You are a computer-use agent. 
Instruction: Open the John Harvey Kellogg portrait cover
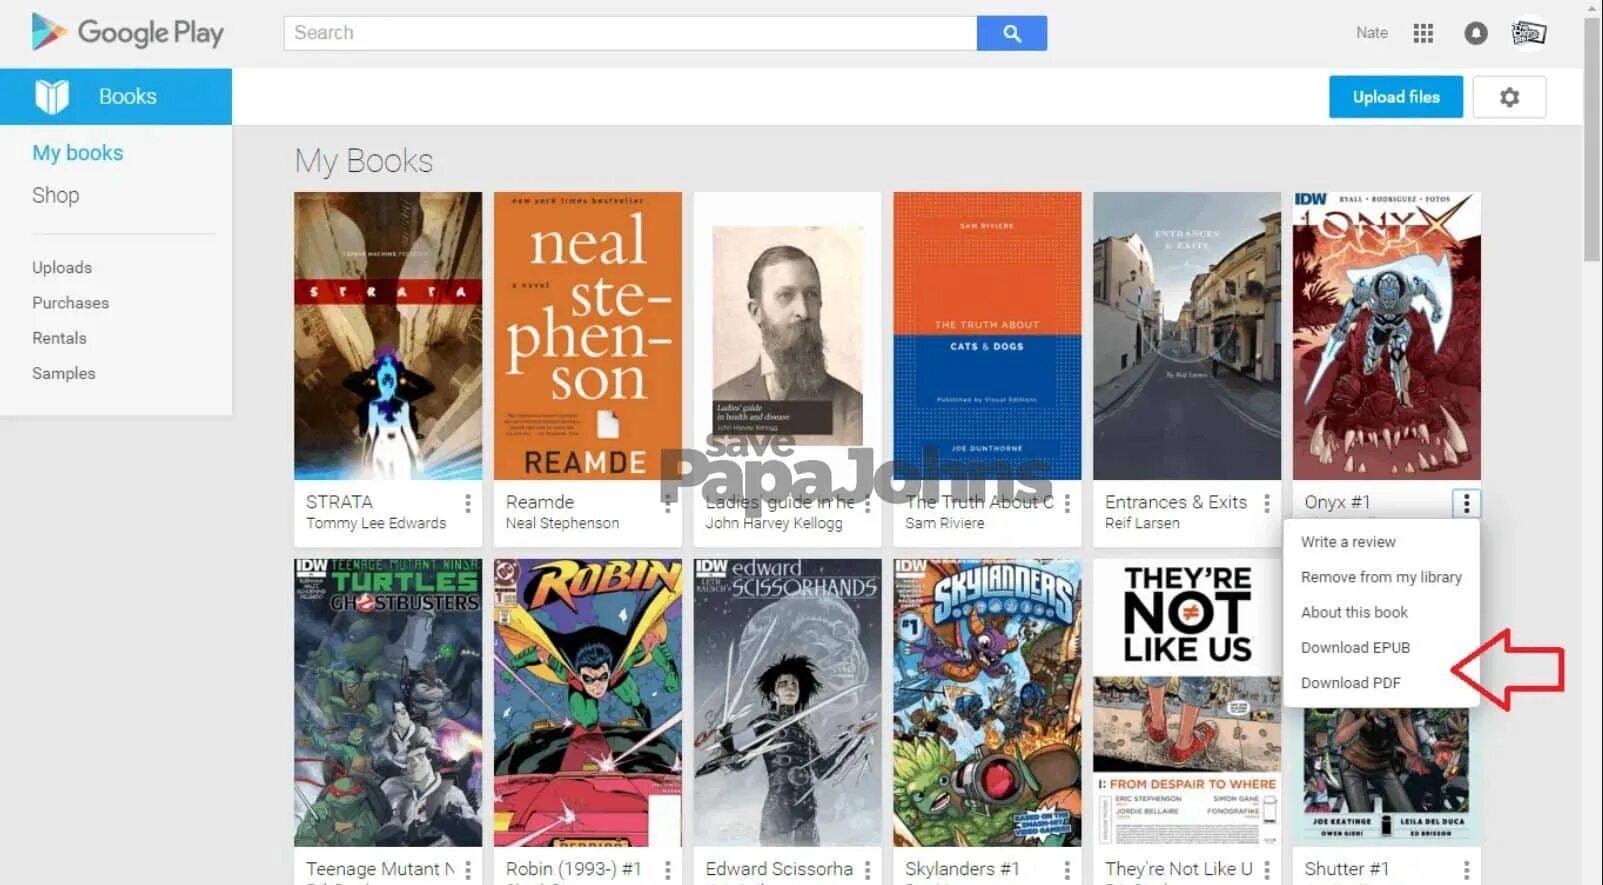788,336
